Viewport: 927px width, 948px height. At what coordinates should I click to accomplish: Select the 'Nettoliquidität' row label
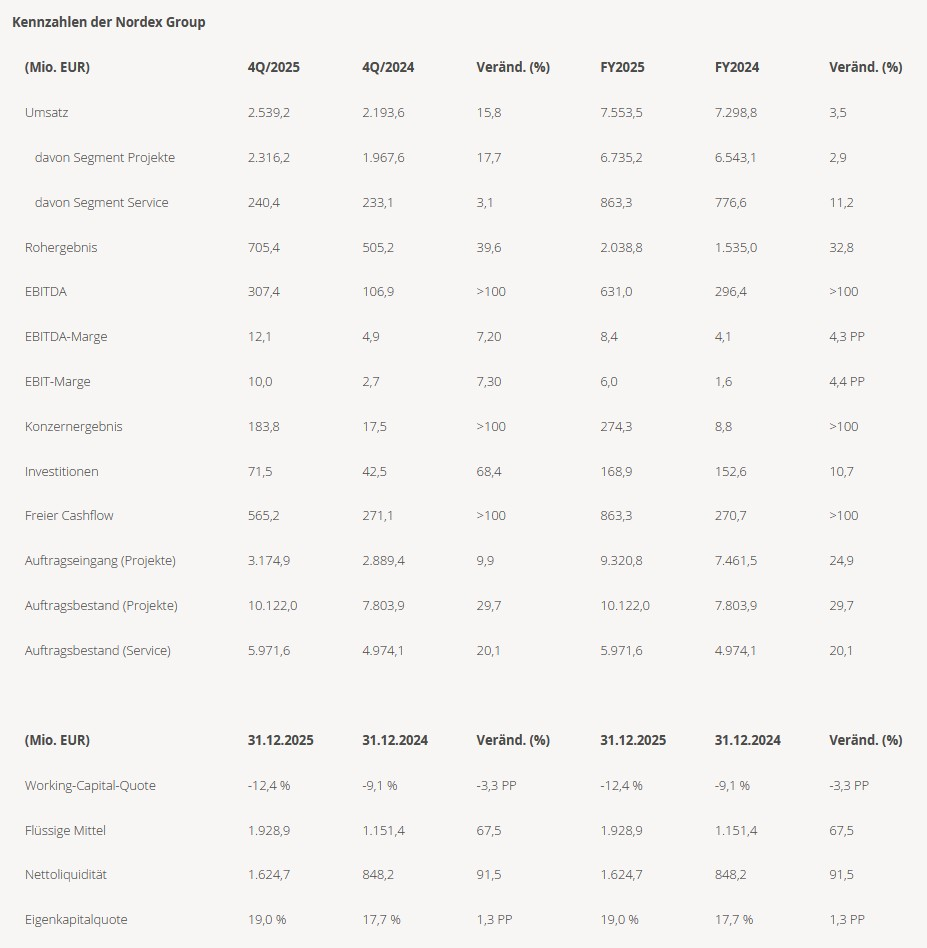(66, 875)
